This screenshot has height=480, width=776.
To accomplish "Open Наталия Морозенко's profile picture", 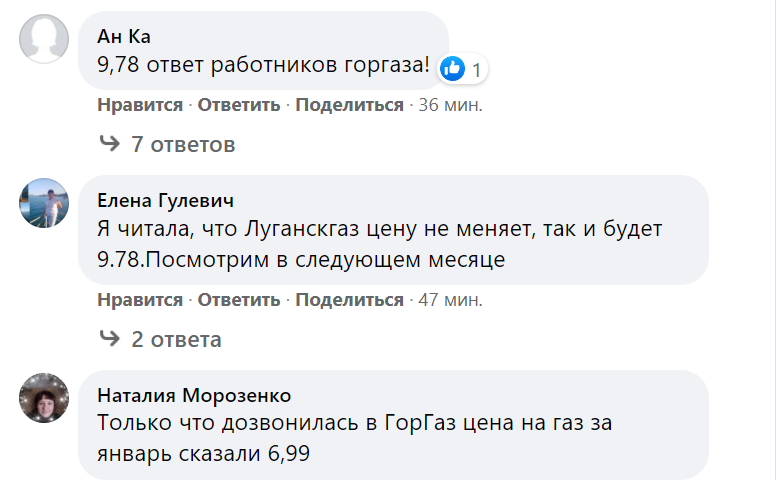I will (45, 401).
